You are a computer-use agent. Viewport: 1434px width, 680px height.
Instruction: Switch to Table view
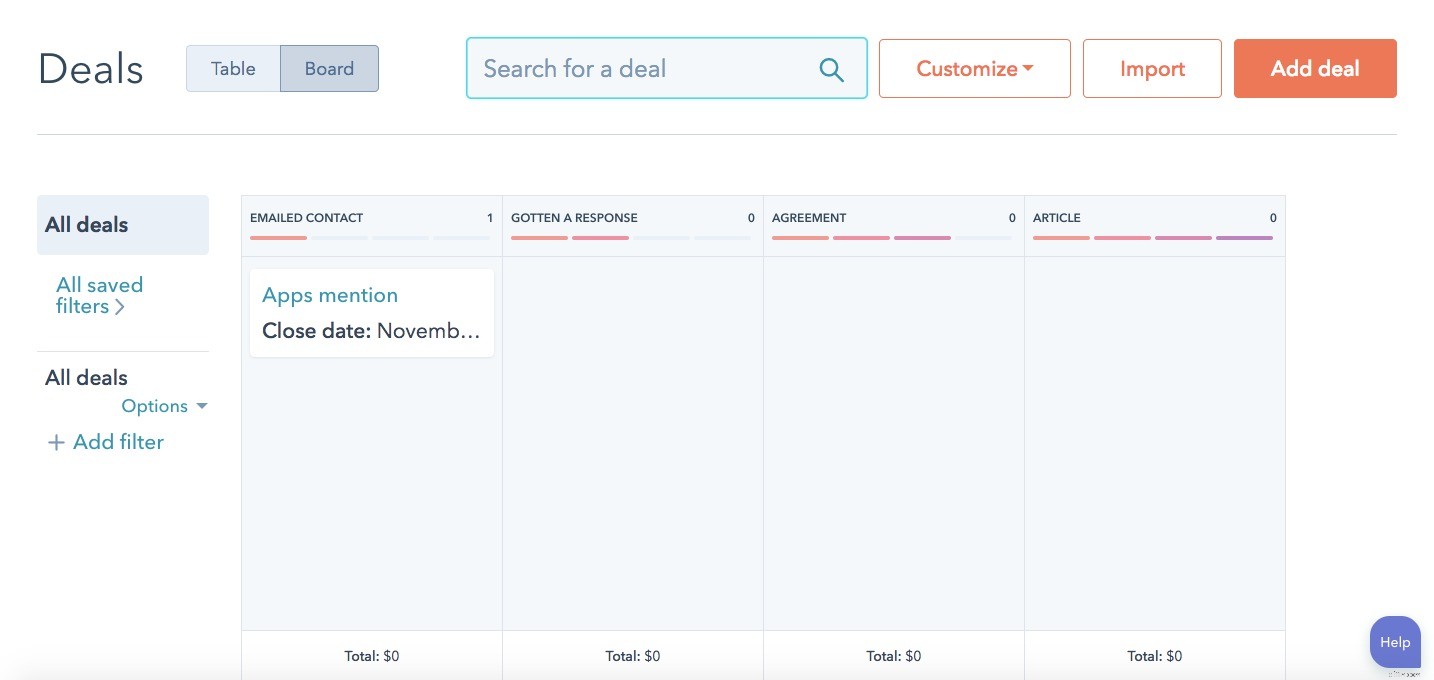232,68
